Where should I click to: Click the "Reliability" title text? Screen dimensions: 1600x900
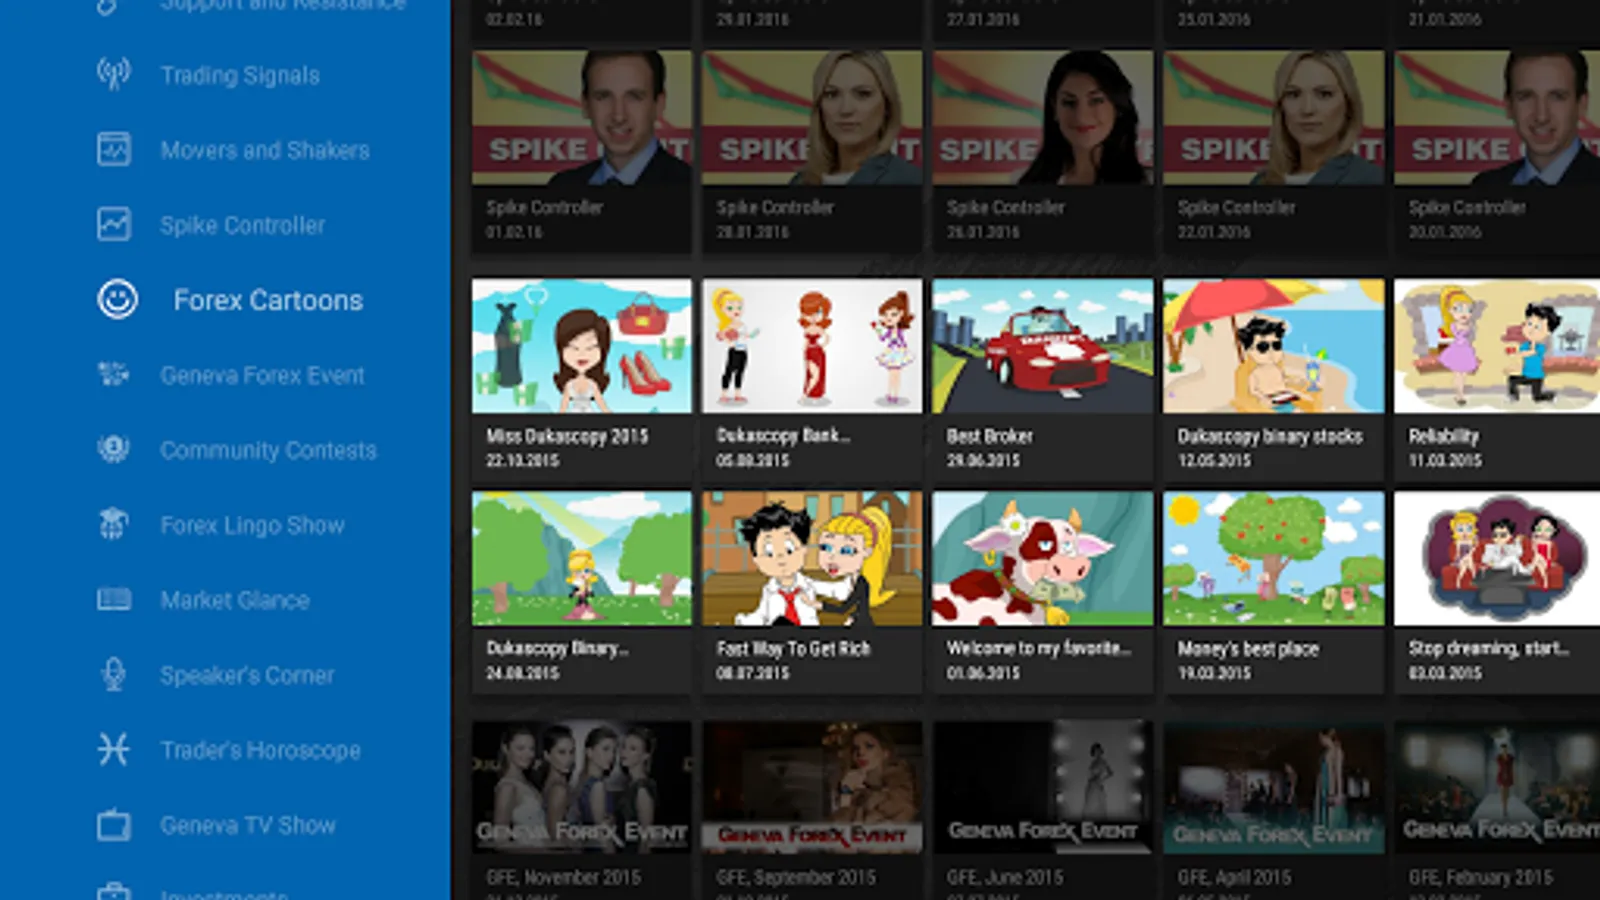click(x=1443, y=436)
